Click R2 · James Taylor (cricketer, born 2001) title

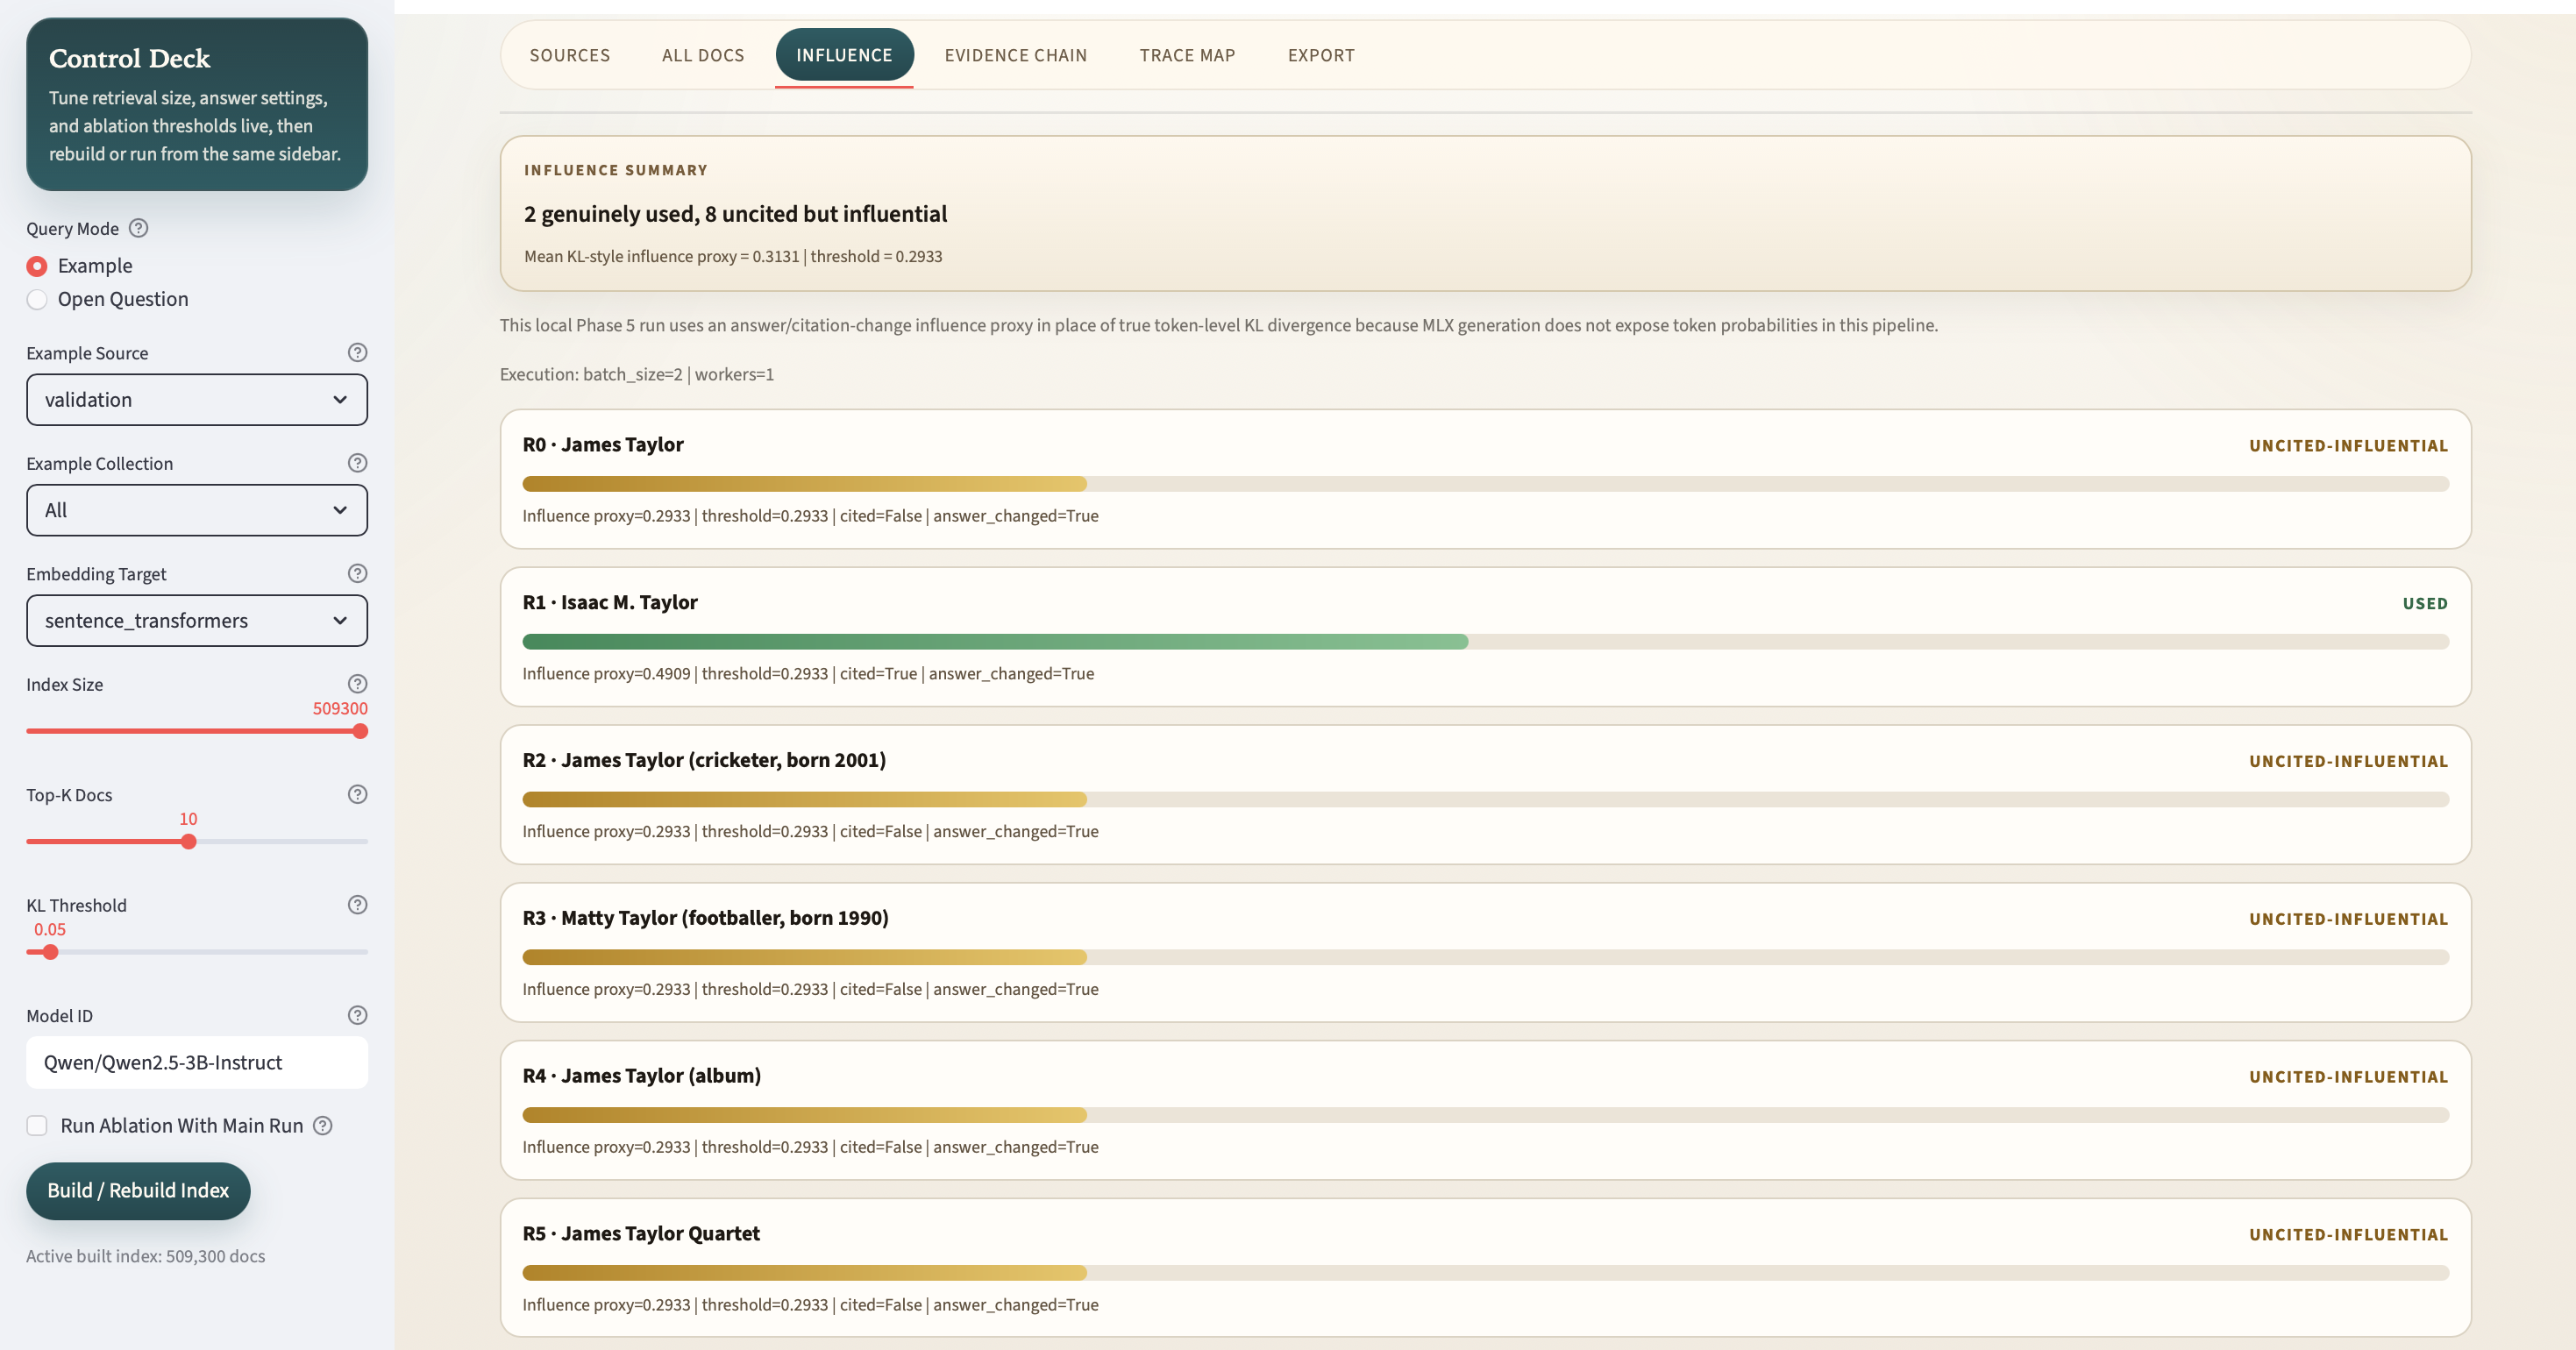pos(704,760)
